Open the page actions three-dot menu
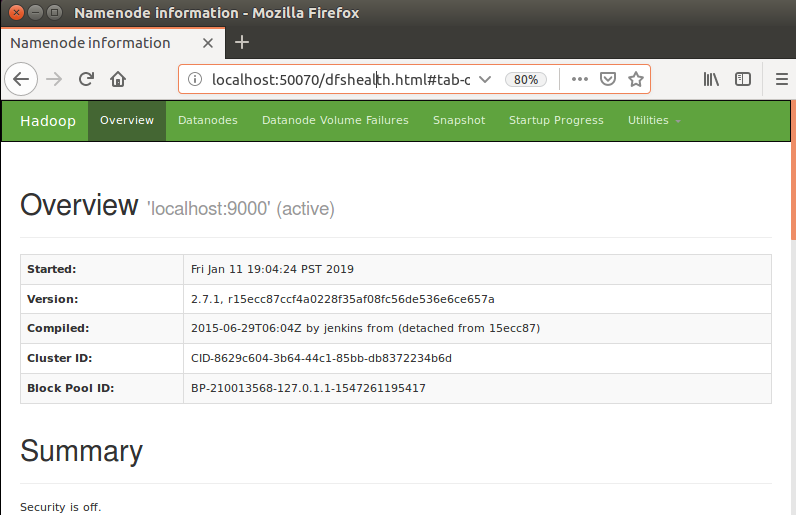This screenshot has height=515, width=796. [x=580, y=79]
